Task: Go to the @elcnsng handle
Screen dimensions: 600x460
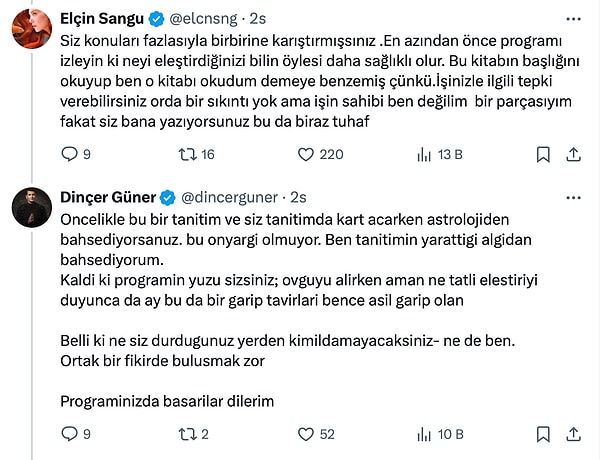Action: (208, 19)
